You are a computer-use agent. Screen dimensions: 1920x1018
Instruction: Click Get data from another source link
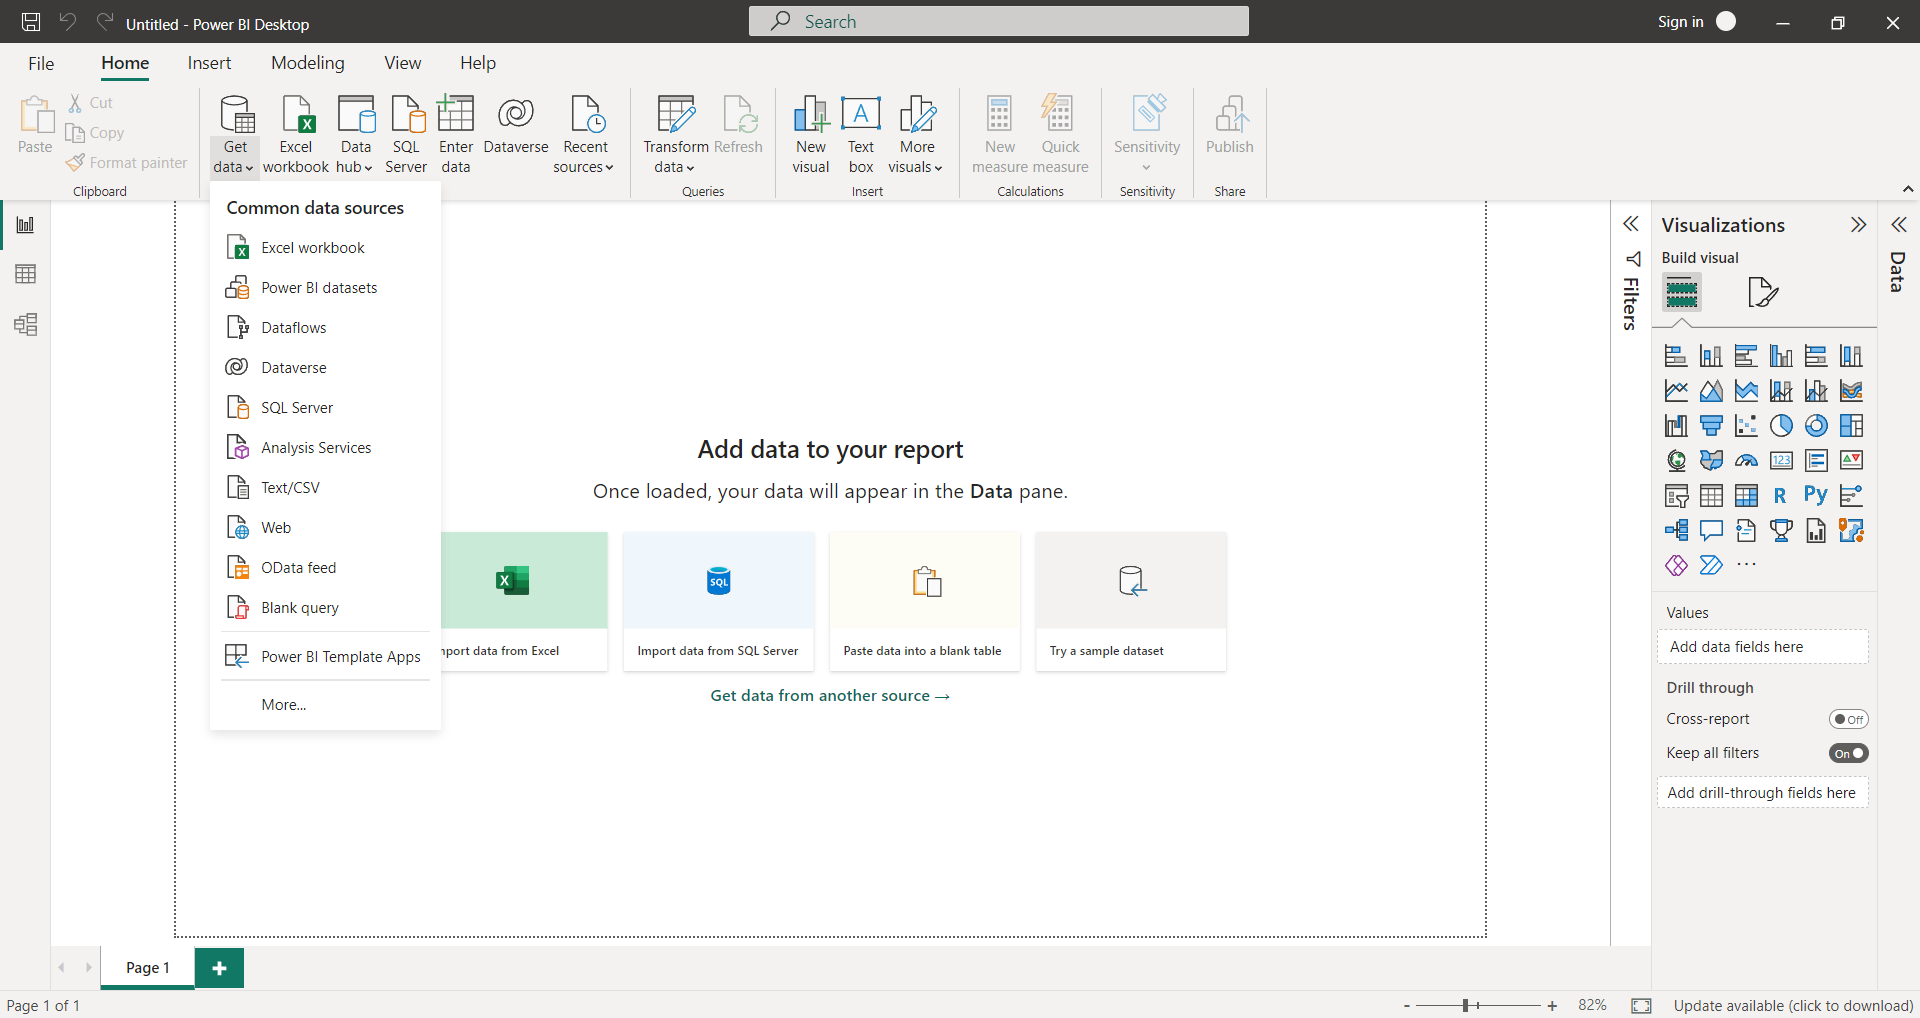click(x=829, y=696)
